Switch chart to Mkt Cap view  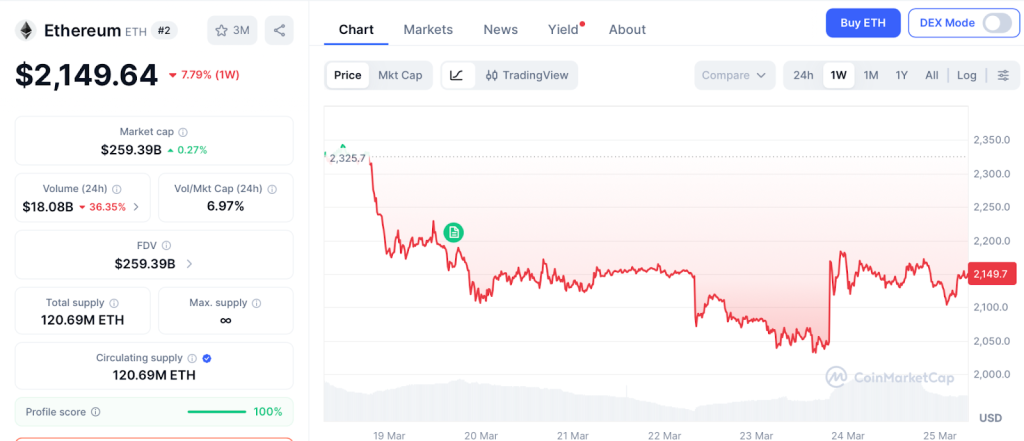[x=399, y=75]
